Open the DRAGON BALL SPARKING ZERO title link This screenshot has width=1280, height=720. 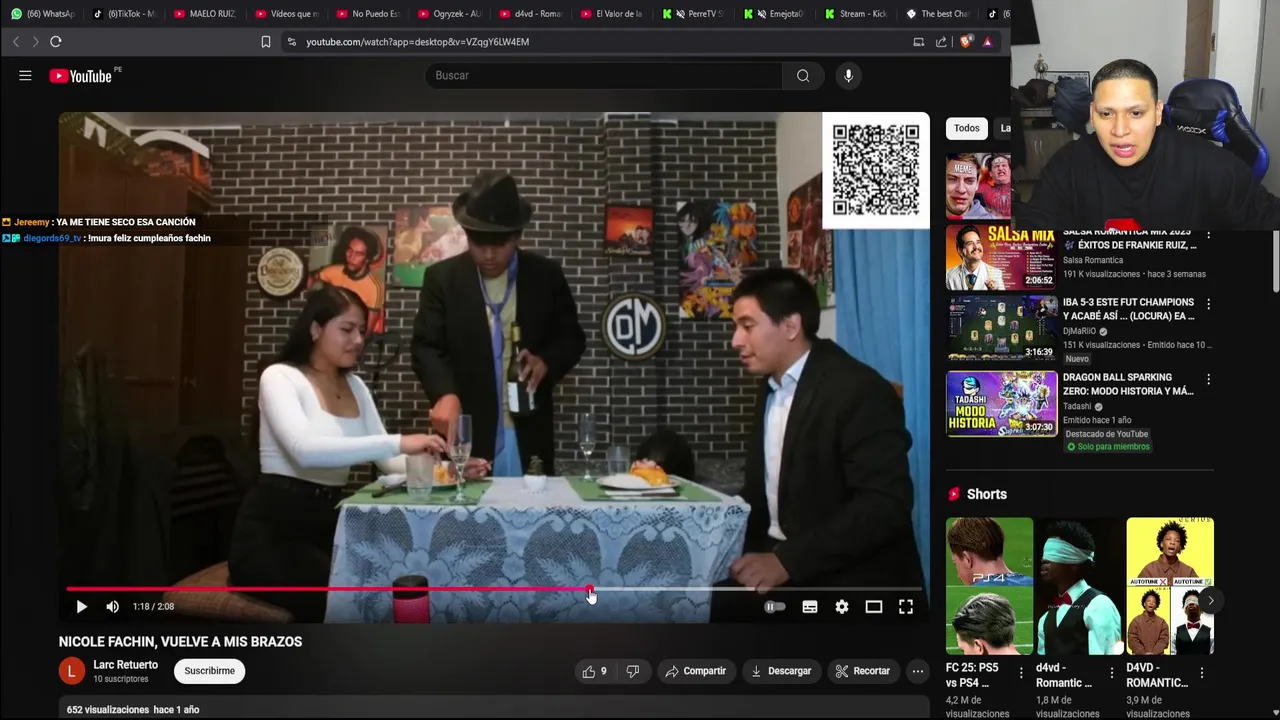pyautogui.click(x=1128, y=384)
